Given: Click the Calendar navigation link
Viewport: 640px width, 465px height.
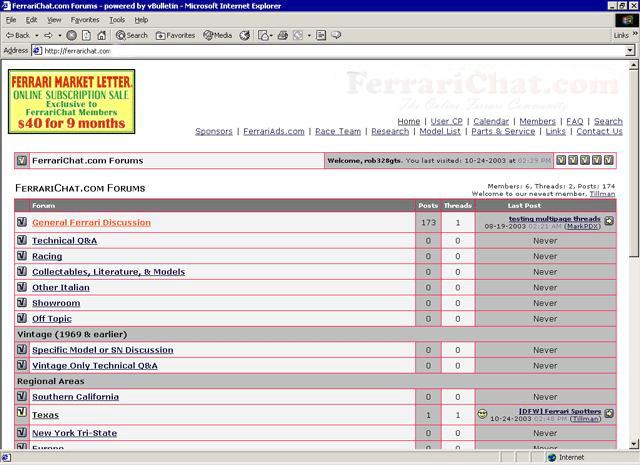Looking at the screenshot, I should [491, 121].
